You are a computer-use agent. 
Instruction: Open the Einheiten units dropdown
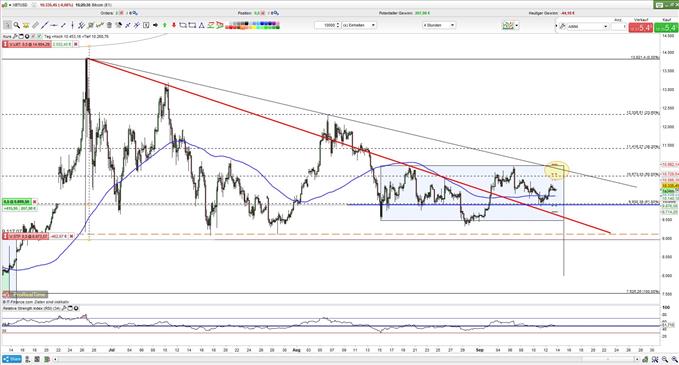pos(359,25)
